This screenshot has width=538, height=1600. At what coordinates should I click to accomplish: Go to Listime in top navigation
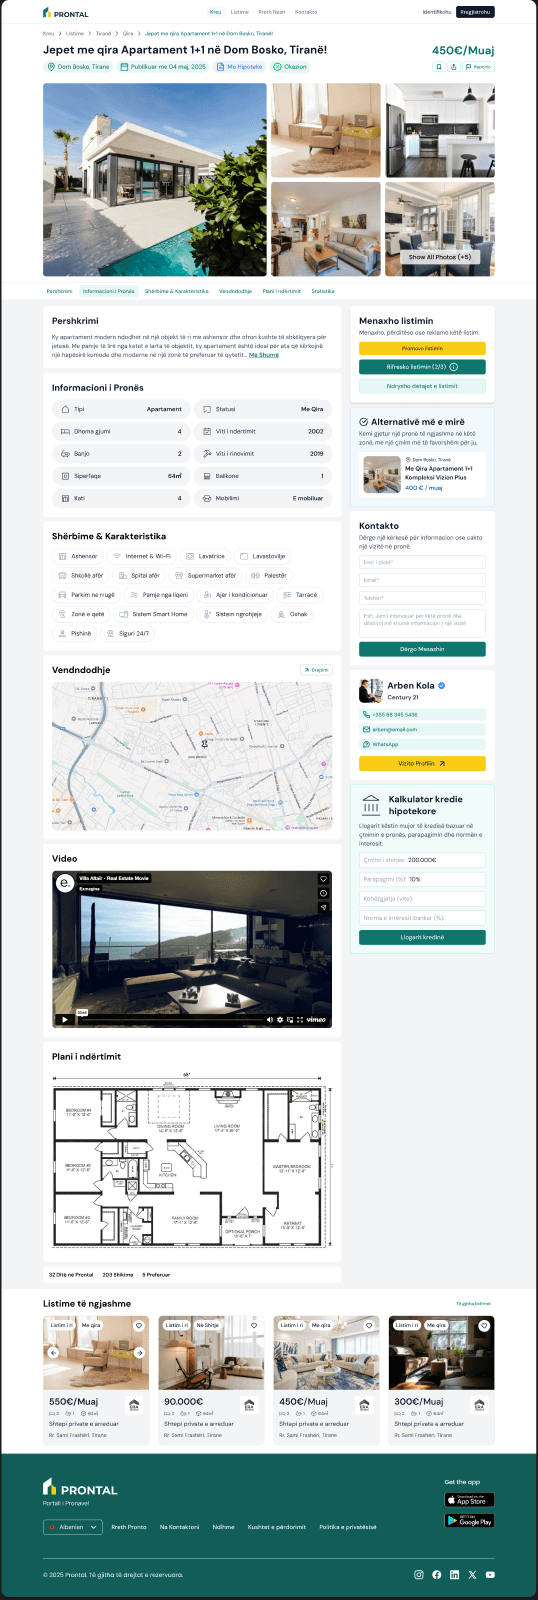240,12
